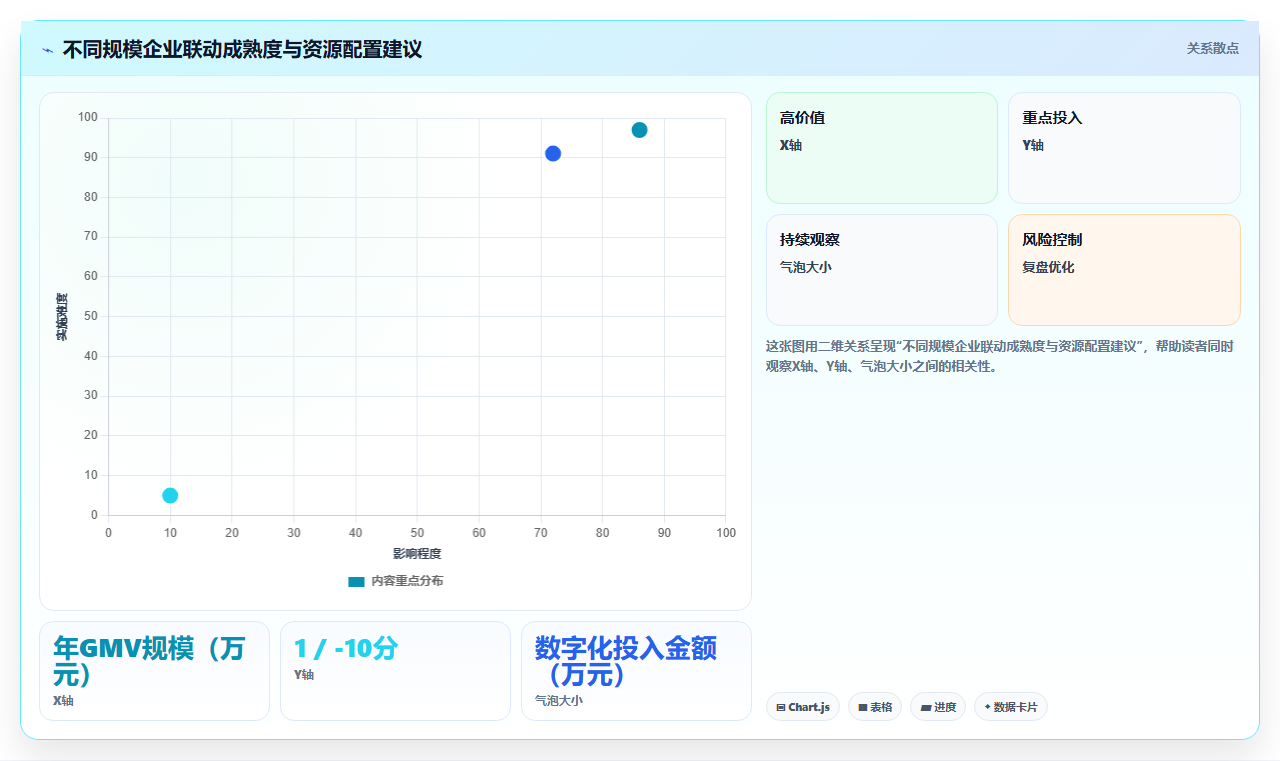Click the 影响程度 x-axis title

(417, 553)
